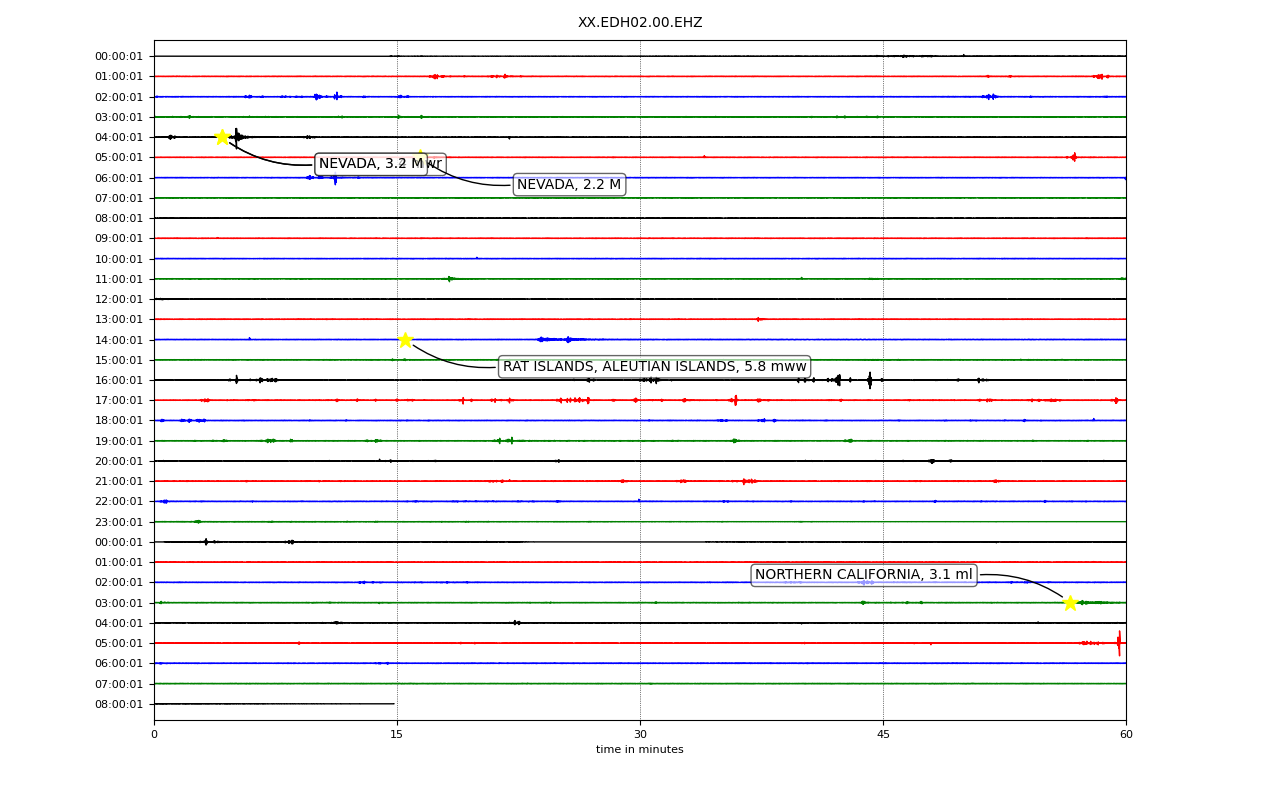Click the 60 tick on the time axis
1280x800 pixels.
tap(1126, 734)
